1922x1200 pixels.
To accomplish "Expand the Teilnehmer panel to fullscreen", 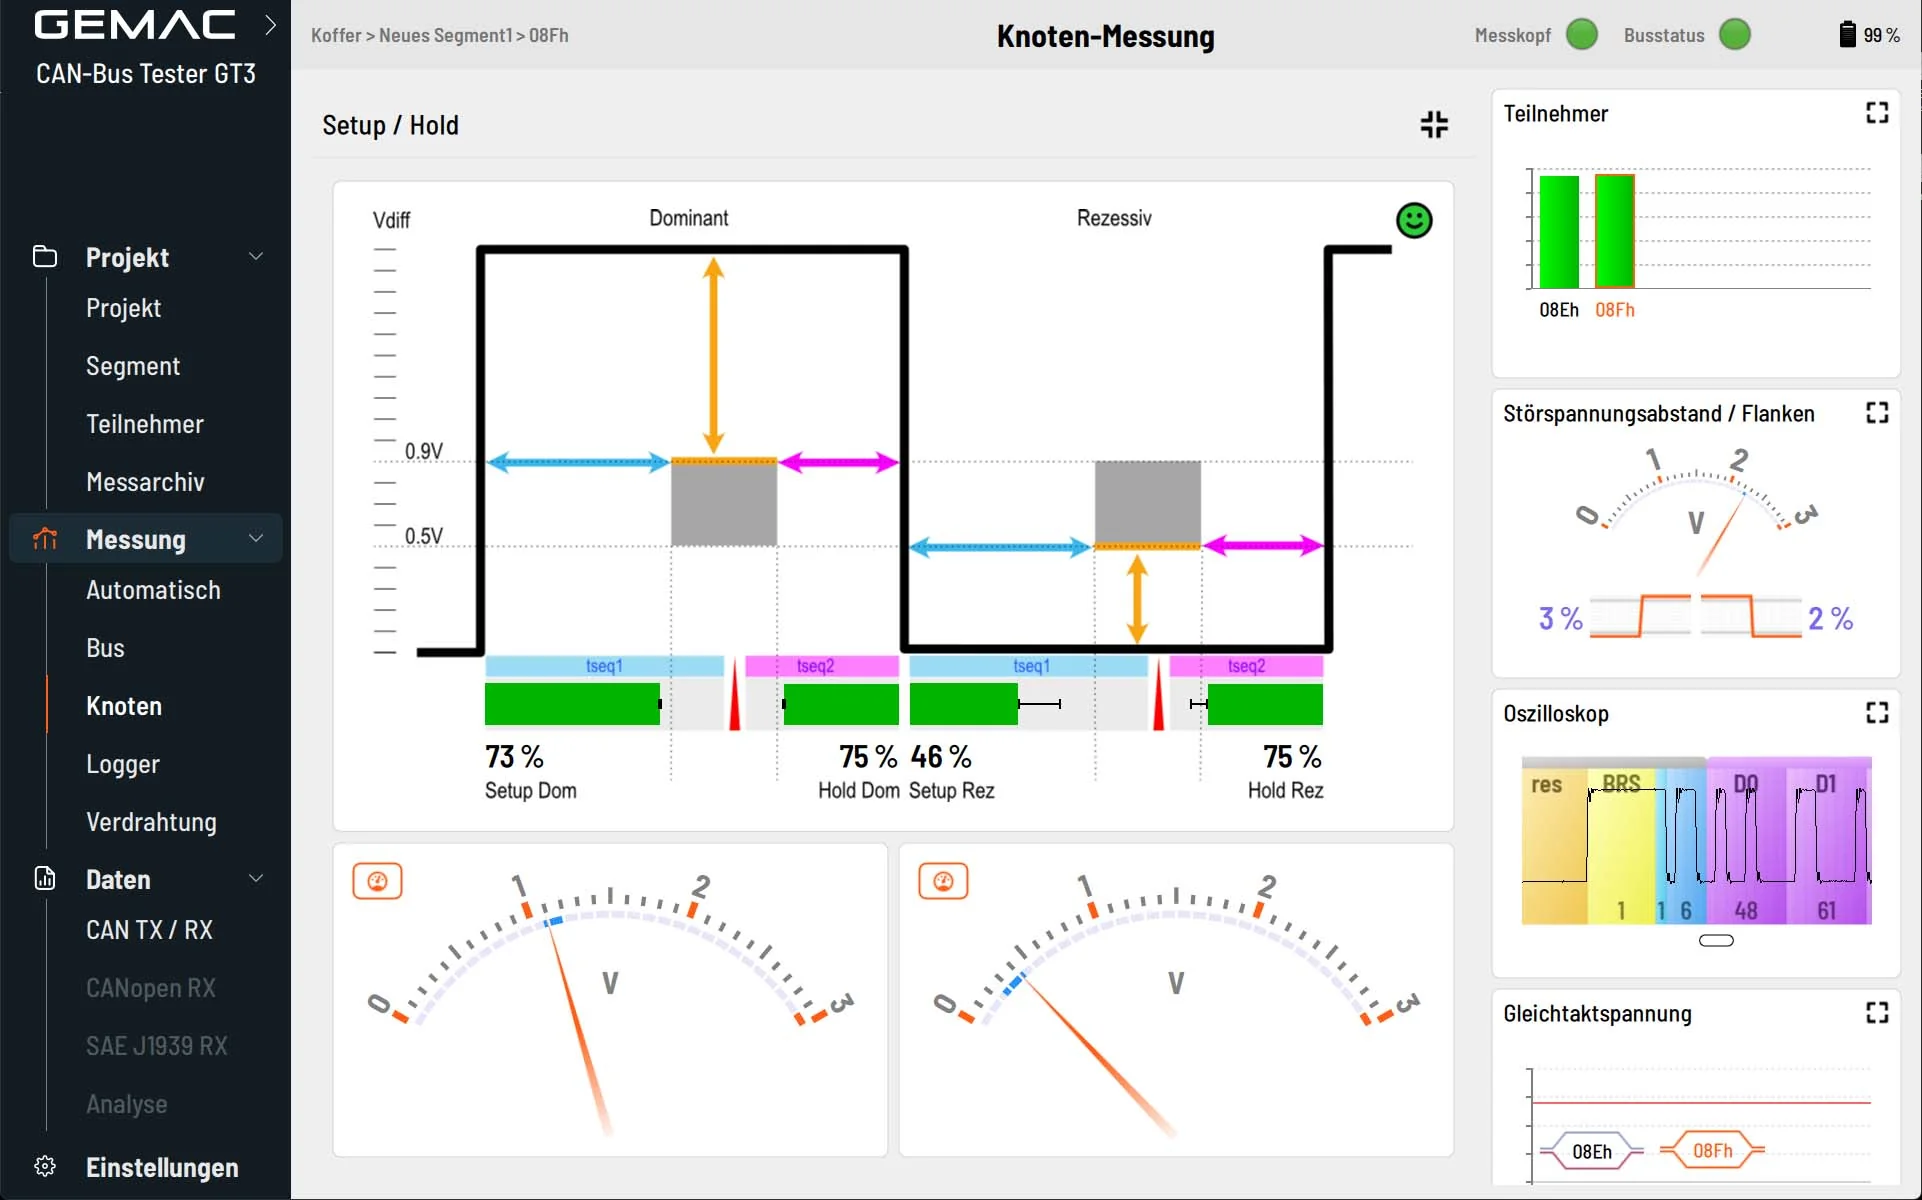I will point(1877,113).
